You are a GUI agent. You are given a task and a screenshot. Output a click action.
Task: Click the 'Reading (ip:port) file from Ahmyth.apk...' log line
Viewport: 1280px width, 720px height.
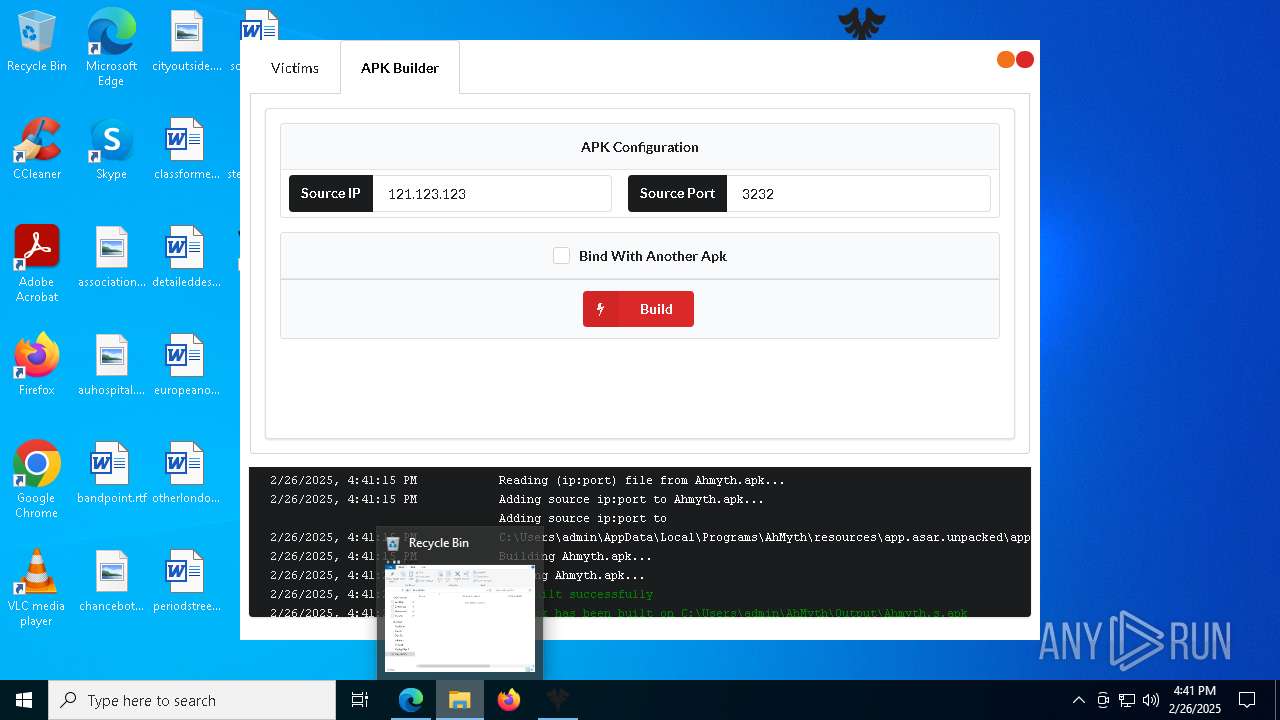click(642, 480)
